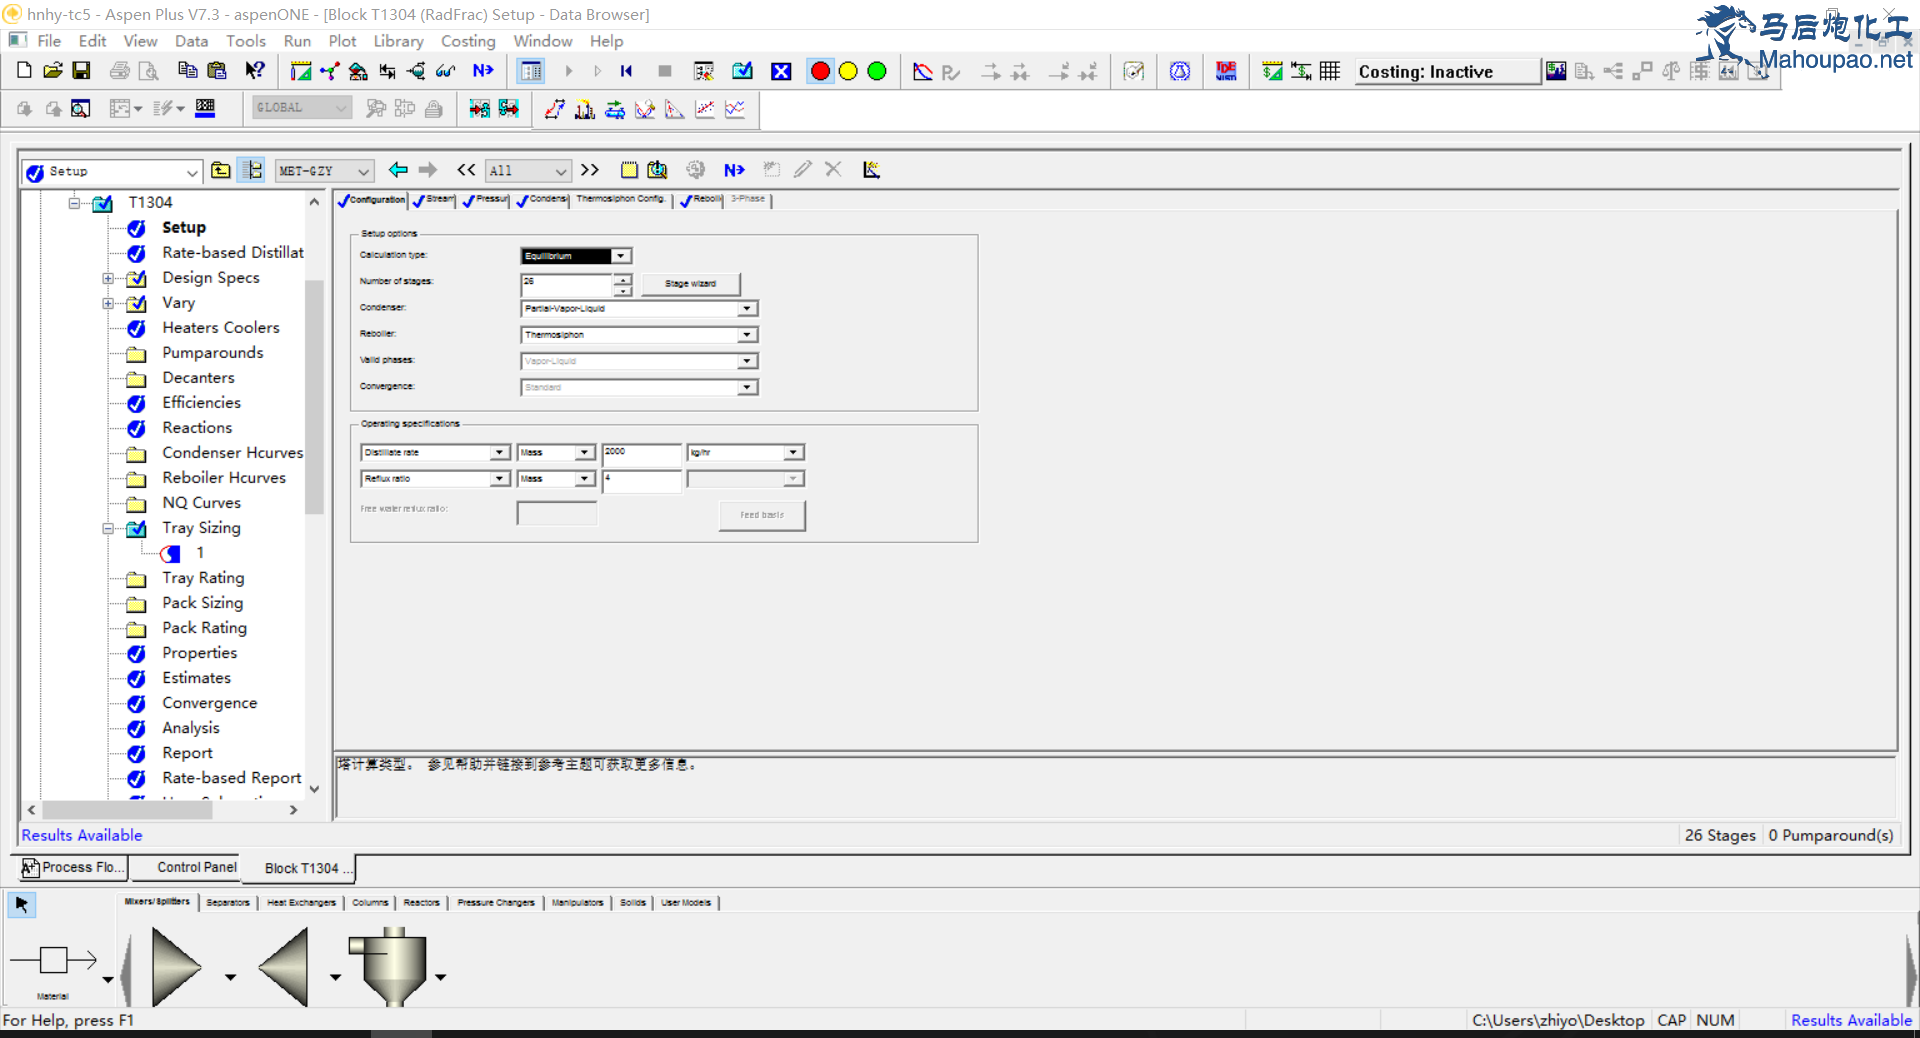The image size is (1920, 1038).
Task: Click the eyeglasses icon in the toolbar
Action: point(446,71)
